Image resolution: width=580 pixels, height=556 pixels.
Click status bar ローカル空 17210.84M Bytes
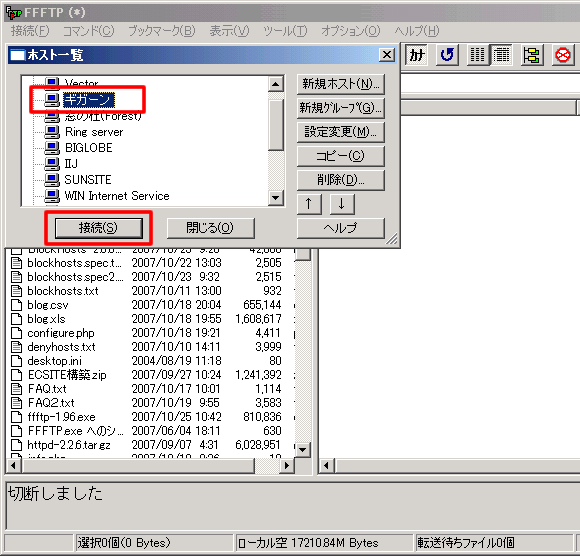(x=308, y=543)
